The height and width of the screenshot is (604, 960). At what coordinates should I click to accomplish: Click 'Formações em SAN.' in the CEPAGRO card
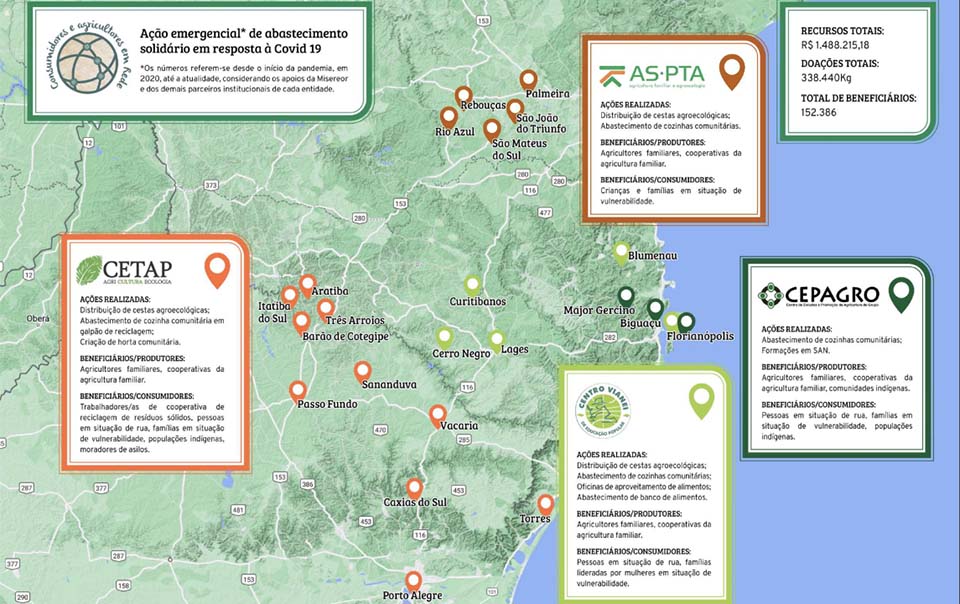(795, 351)
